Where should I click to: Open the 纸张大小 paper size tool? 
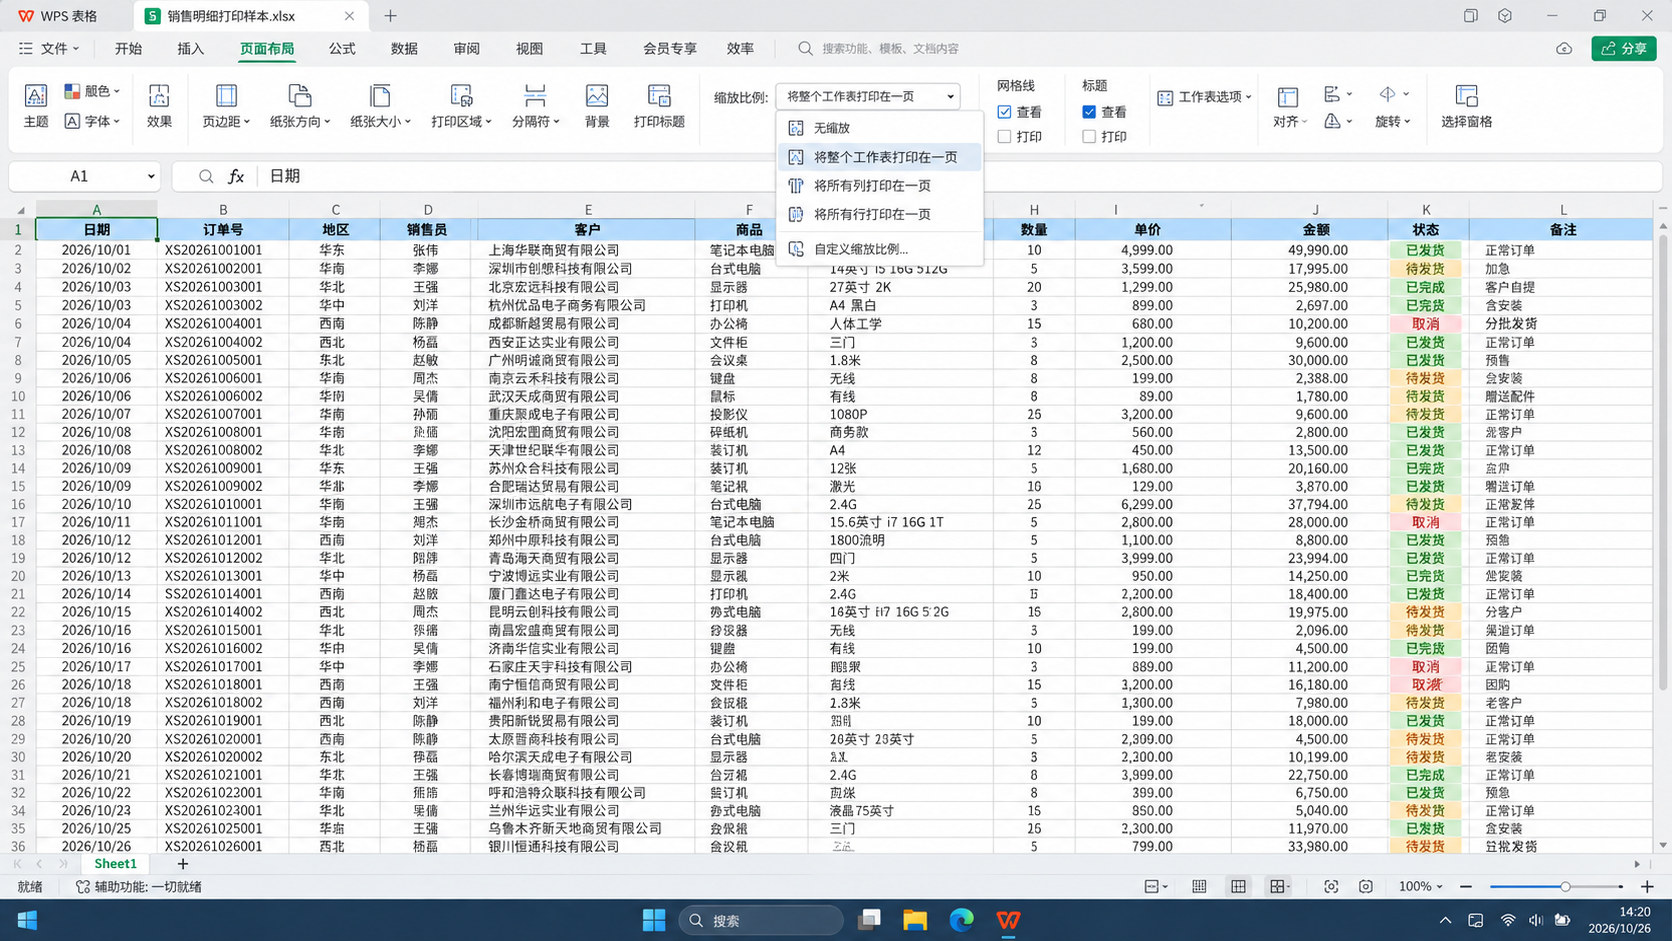tap(380, 105)
